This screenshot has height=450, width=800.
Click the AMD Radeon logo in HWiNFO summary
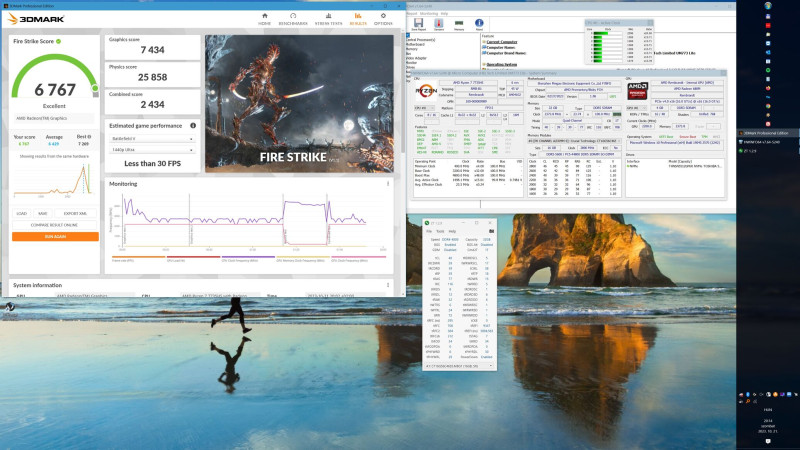coord(637,91)
